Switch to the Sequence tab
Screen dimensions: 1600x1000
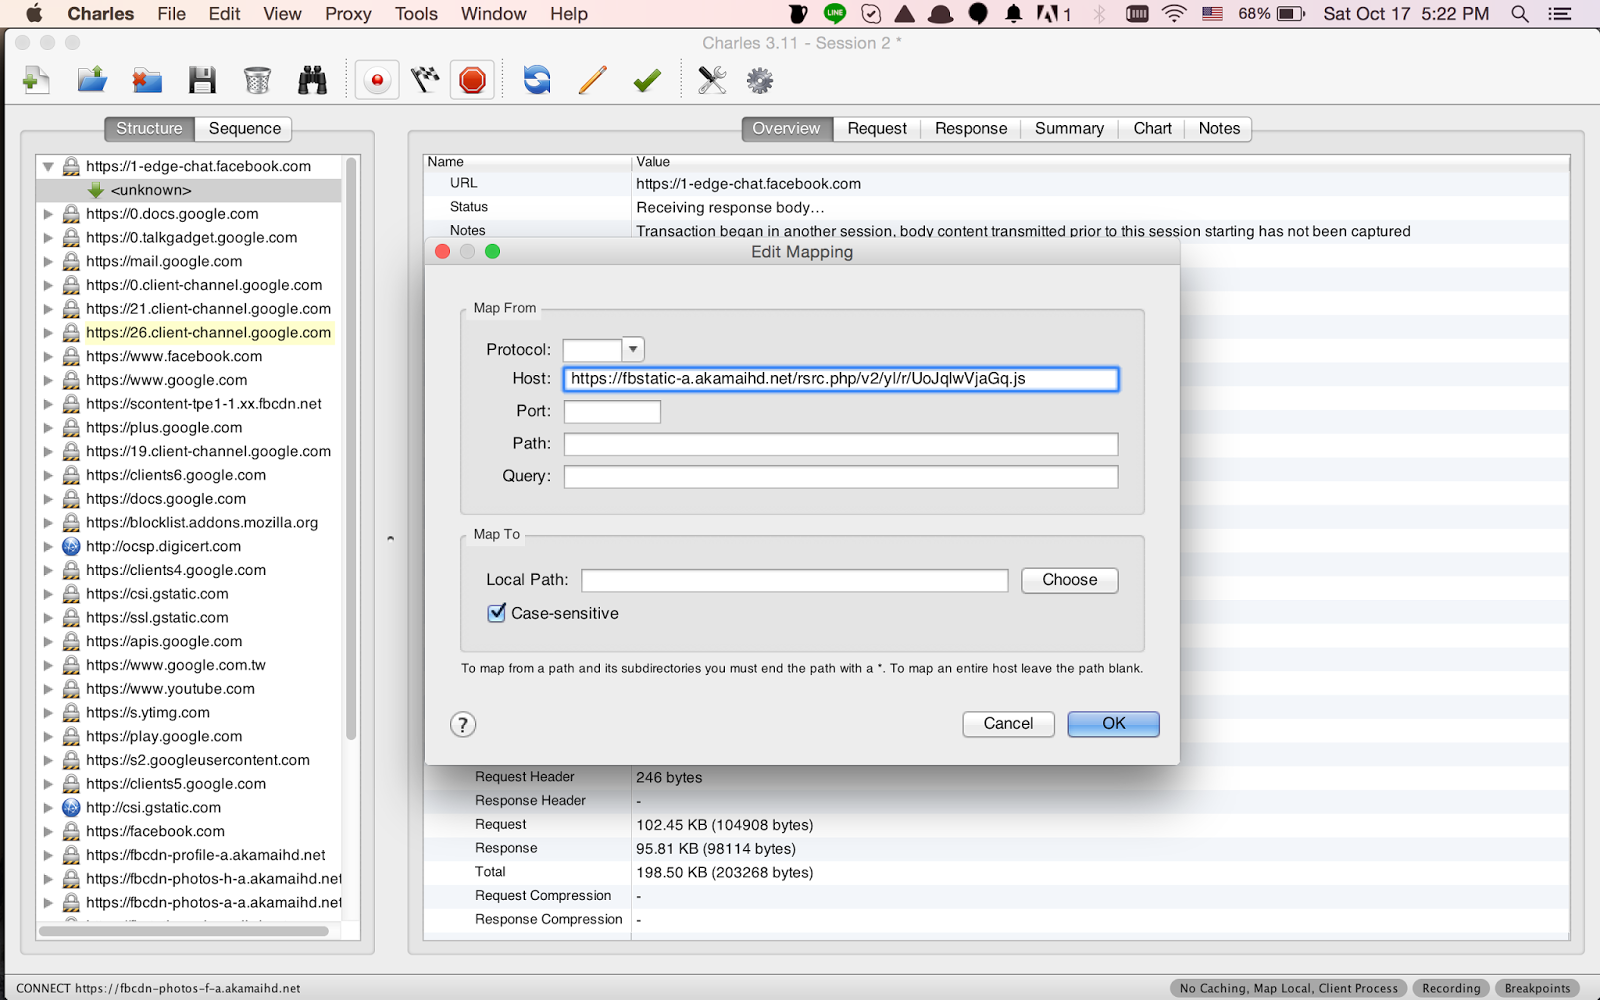pos(245,128)
